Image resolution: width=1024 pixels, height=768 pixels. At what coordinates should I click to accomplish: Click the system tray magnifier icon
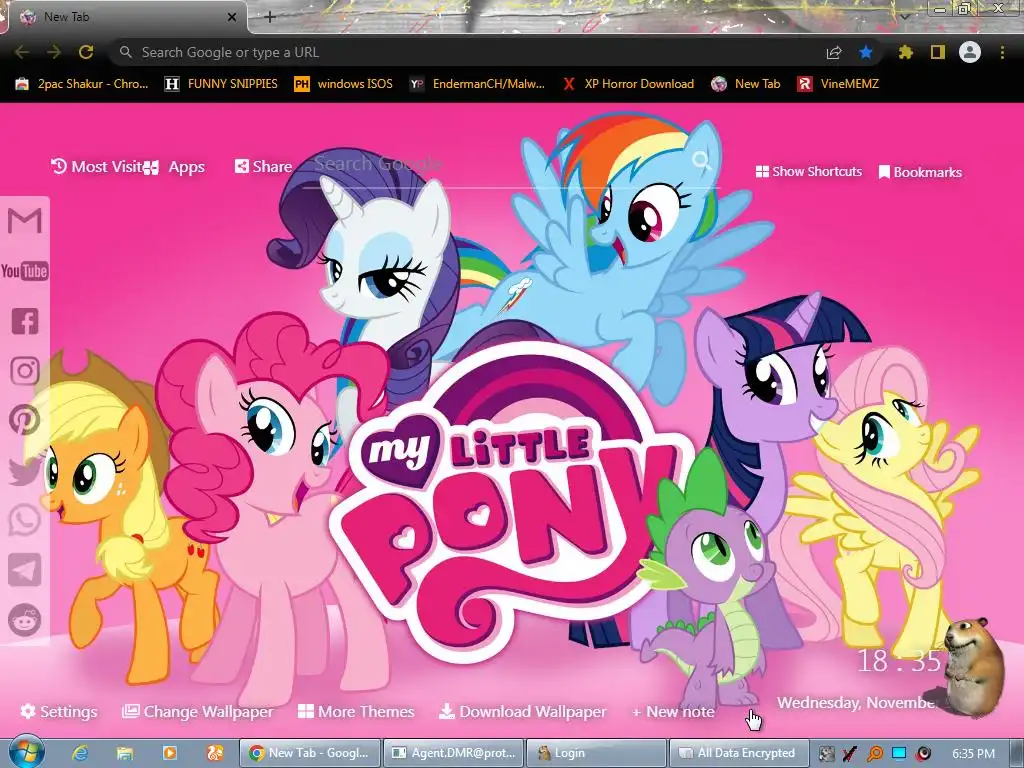point(875,754)
